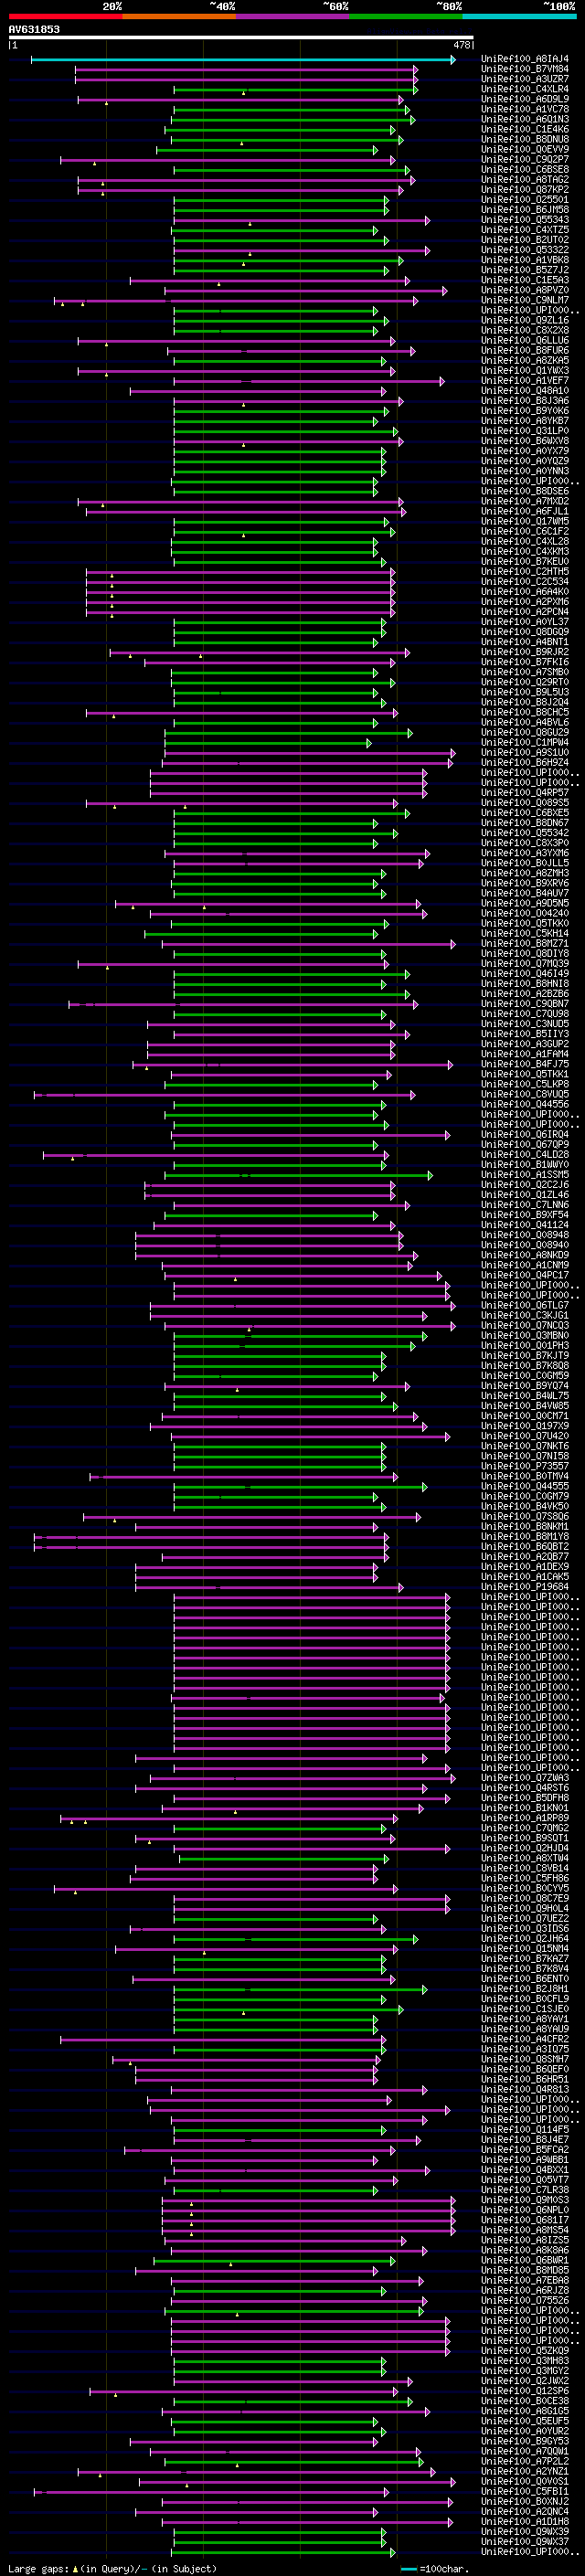Click the UniRef100_Q4PC17 entry
The image size is (585, 2576).
click(x=525, y=1275)
